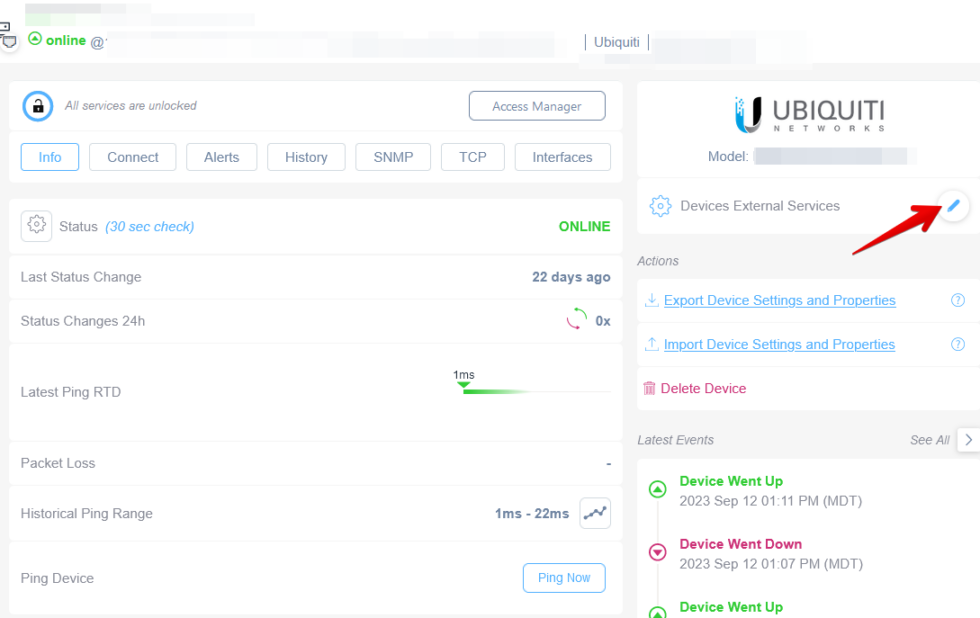Expand Latest Events using the See All chevron

[x=969, y=440]
